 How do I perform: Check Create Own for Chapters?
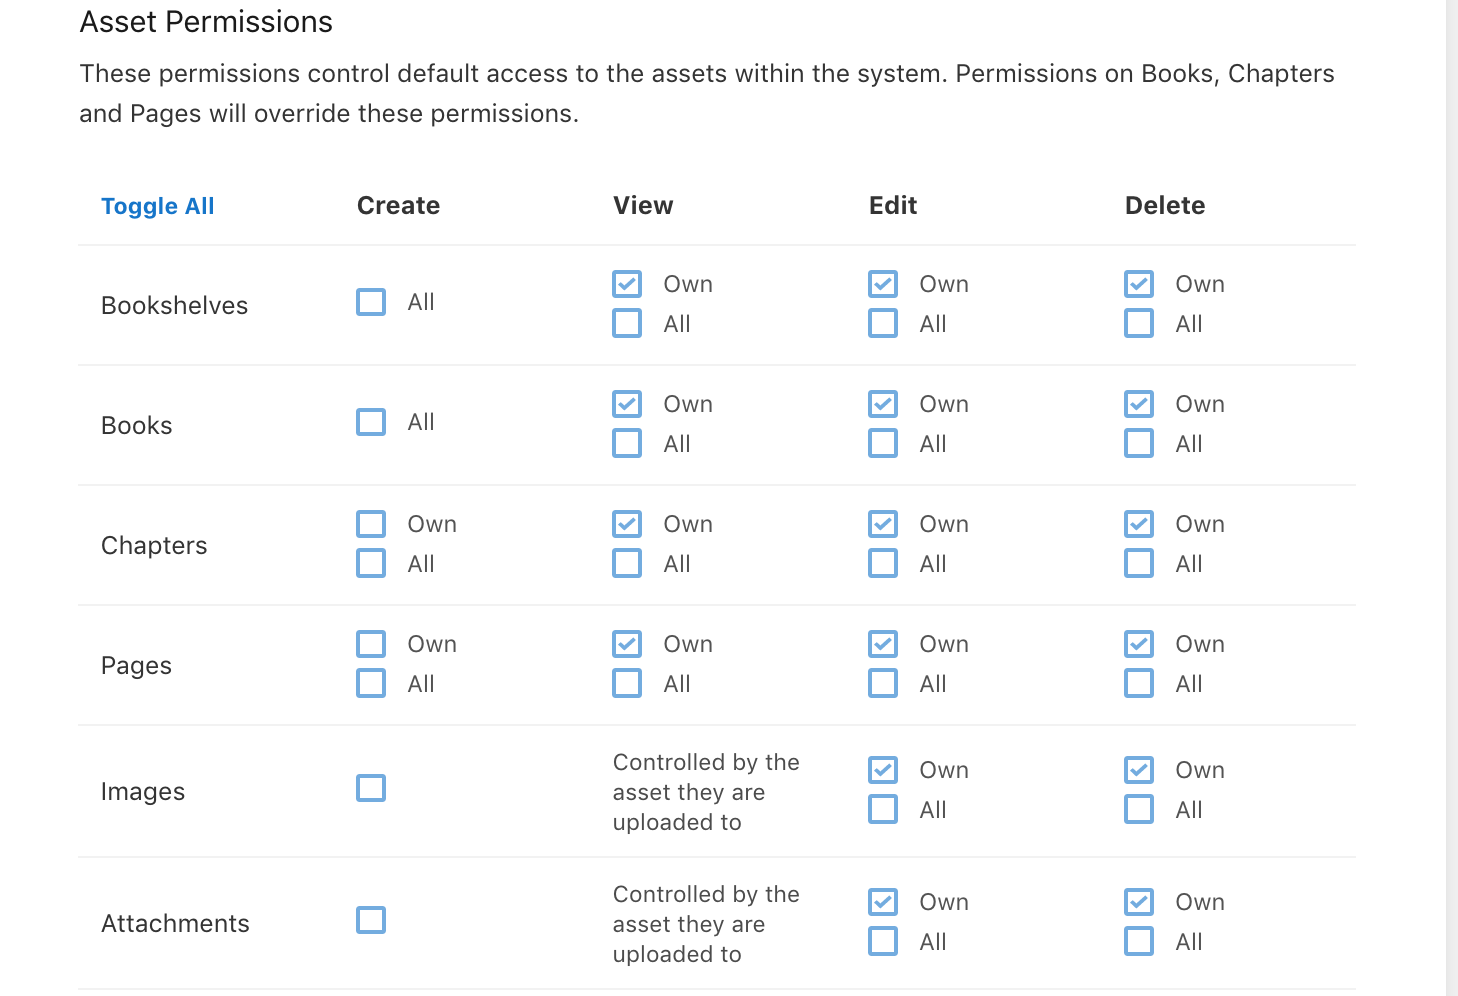click(x=370, y=523)
